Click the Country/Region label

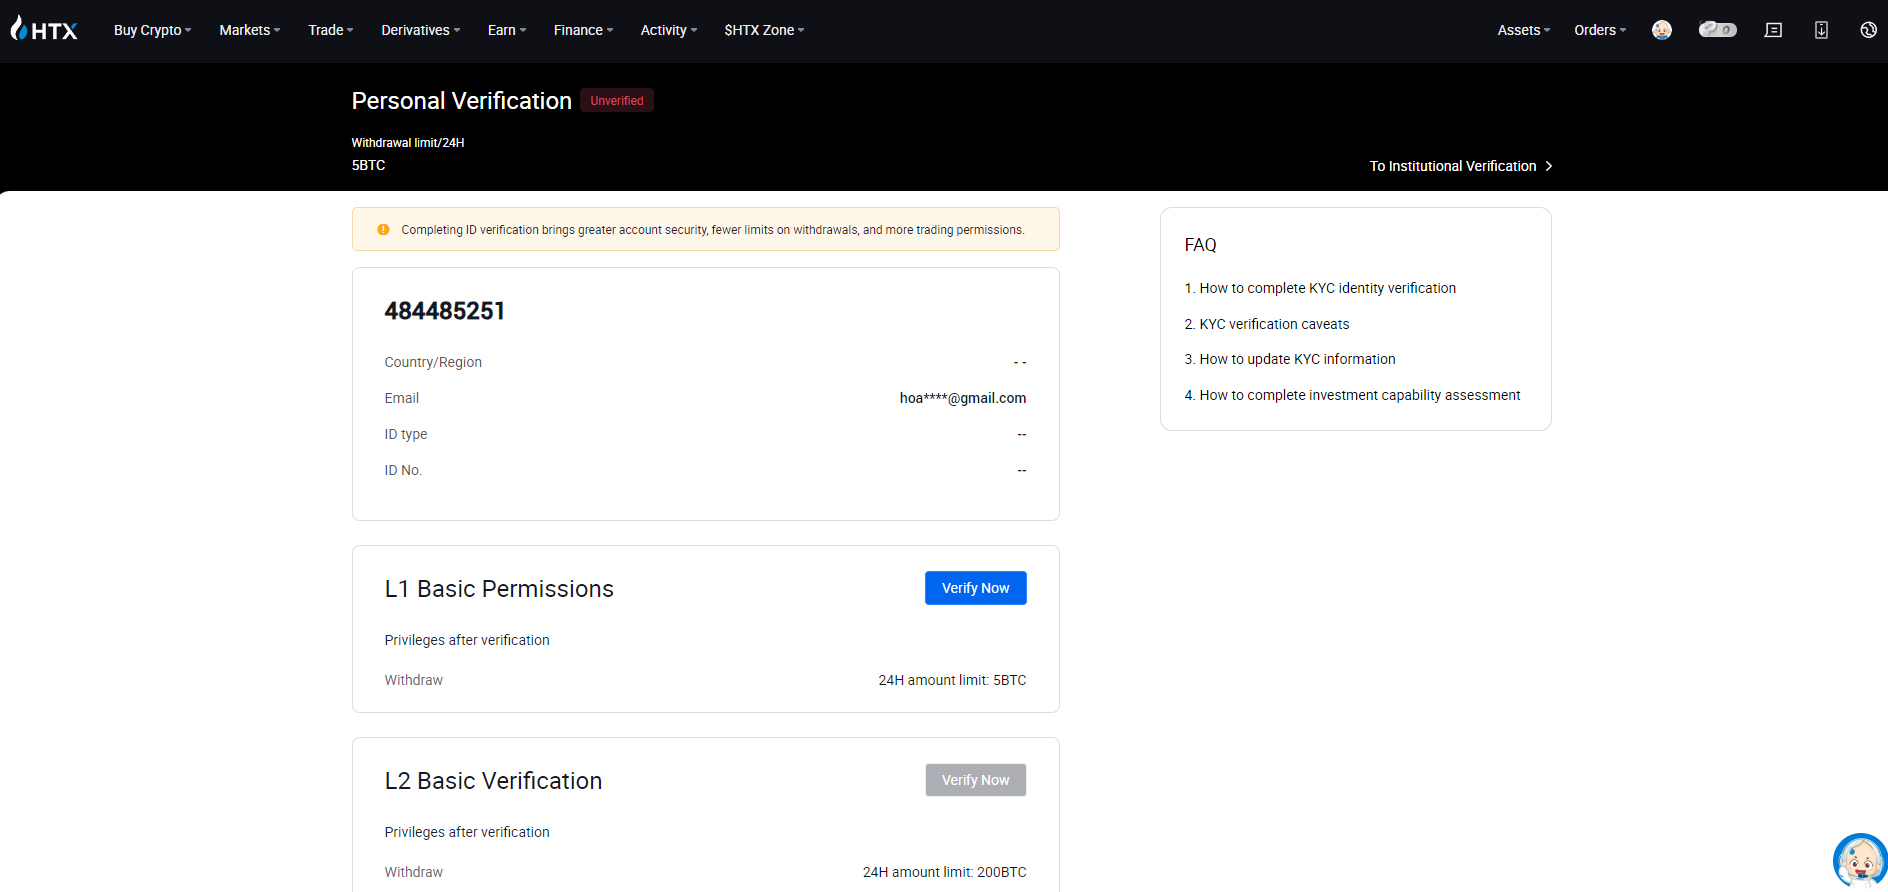433,362
